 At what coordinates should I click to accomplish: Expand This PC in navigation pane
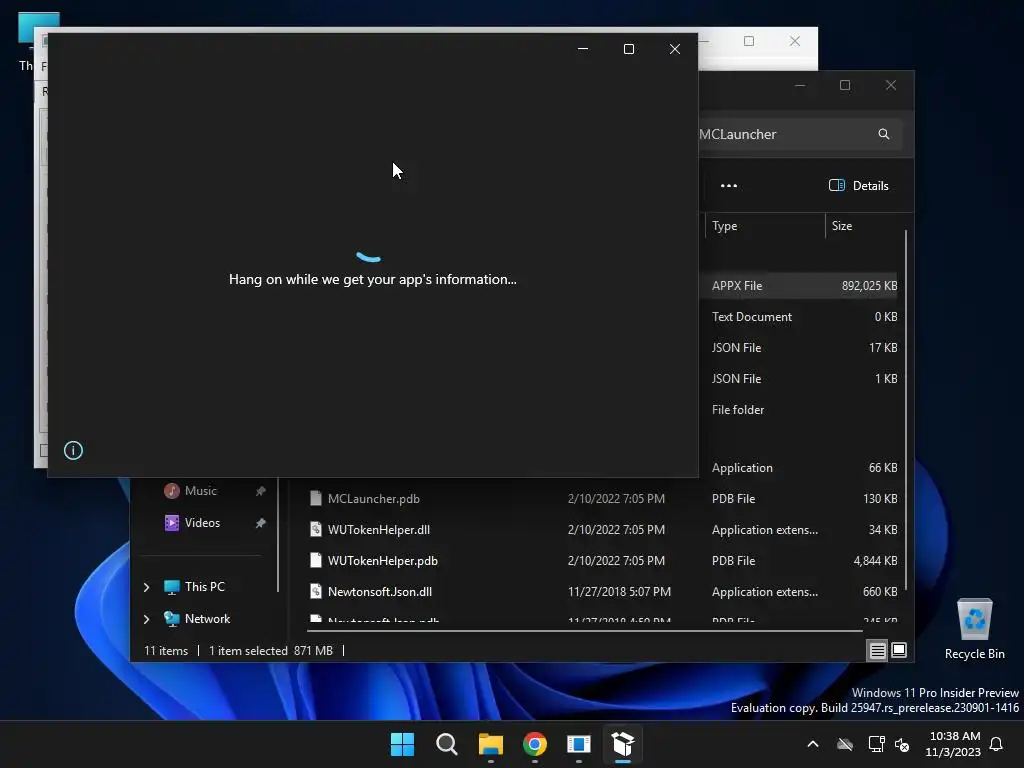[x=146, y=587]
